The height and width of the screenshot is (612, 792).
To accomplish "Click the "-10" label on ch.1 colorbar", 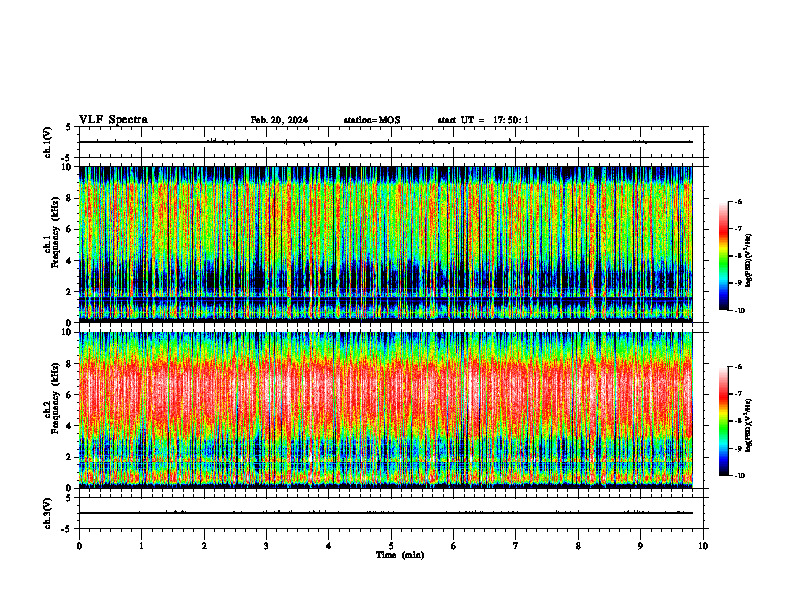I will (739, 311).
